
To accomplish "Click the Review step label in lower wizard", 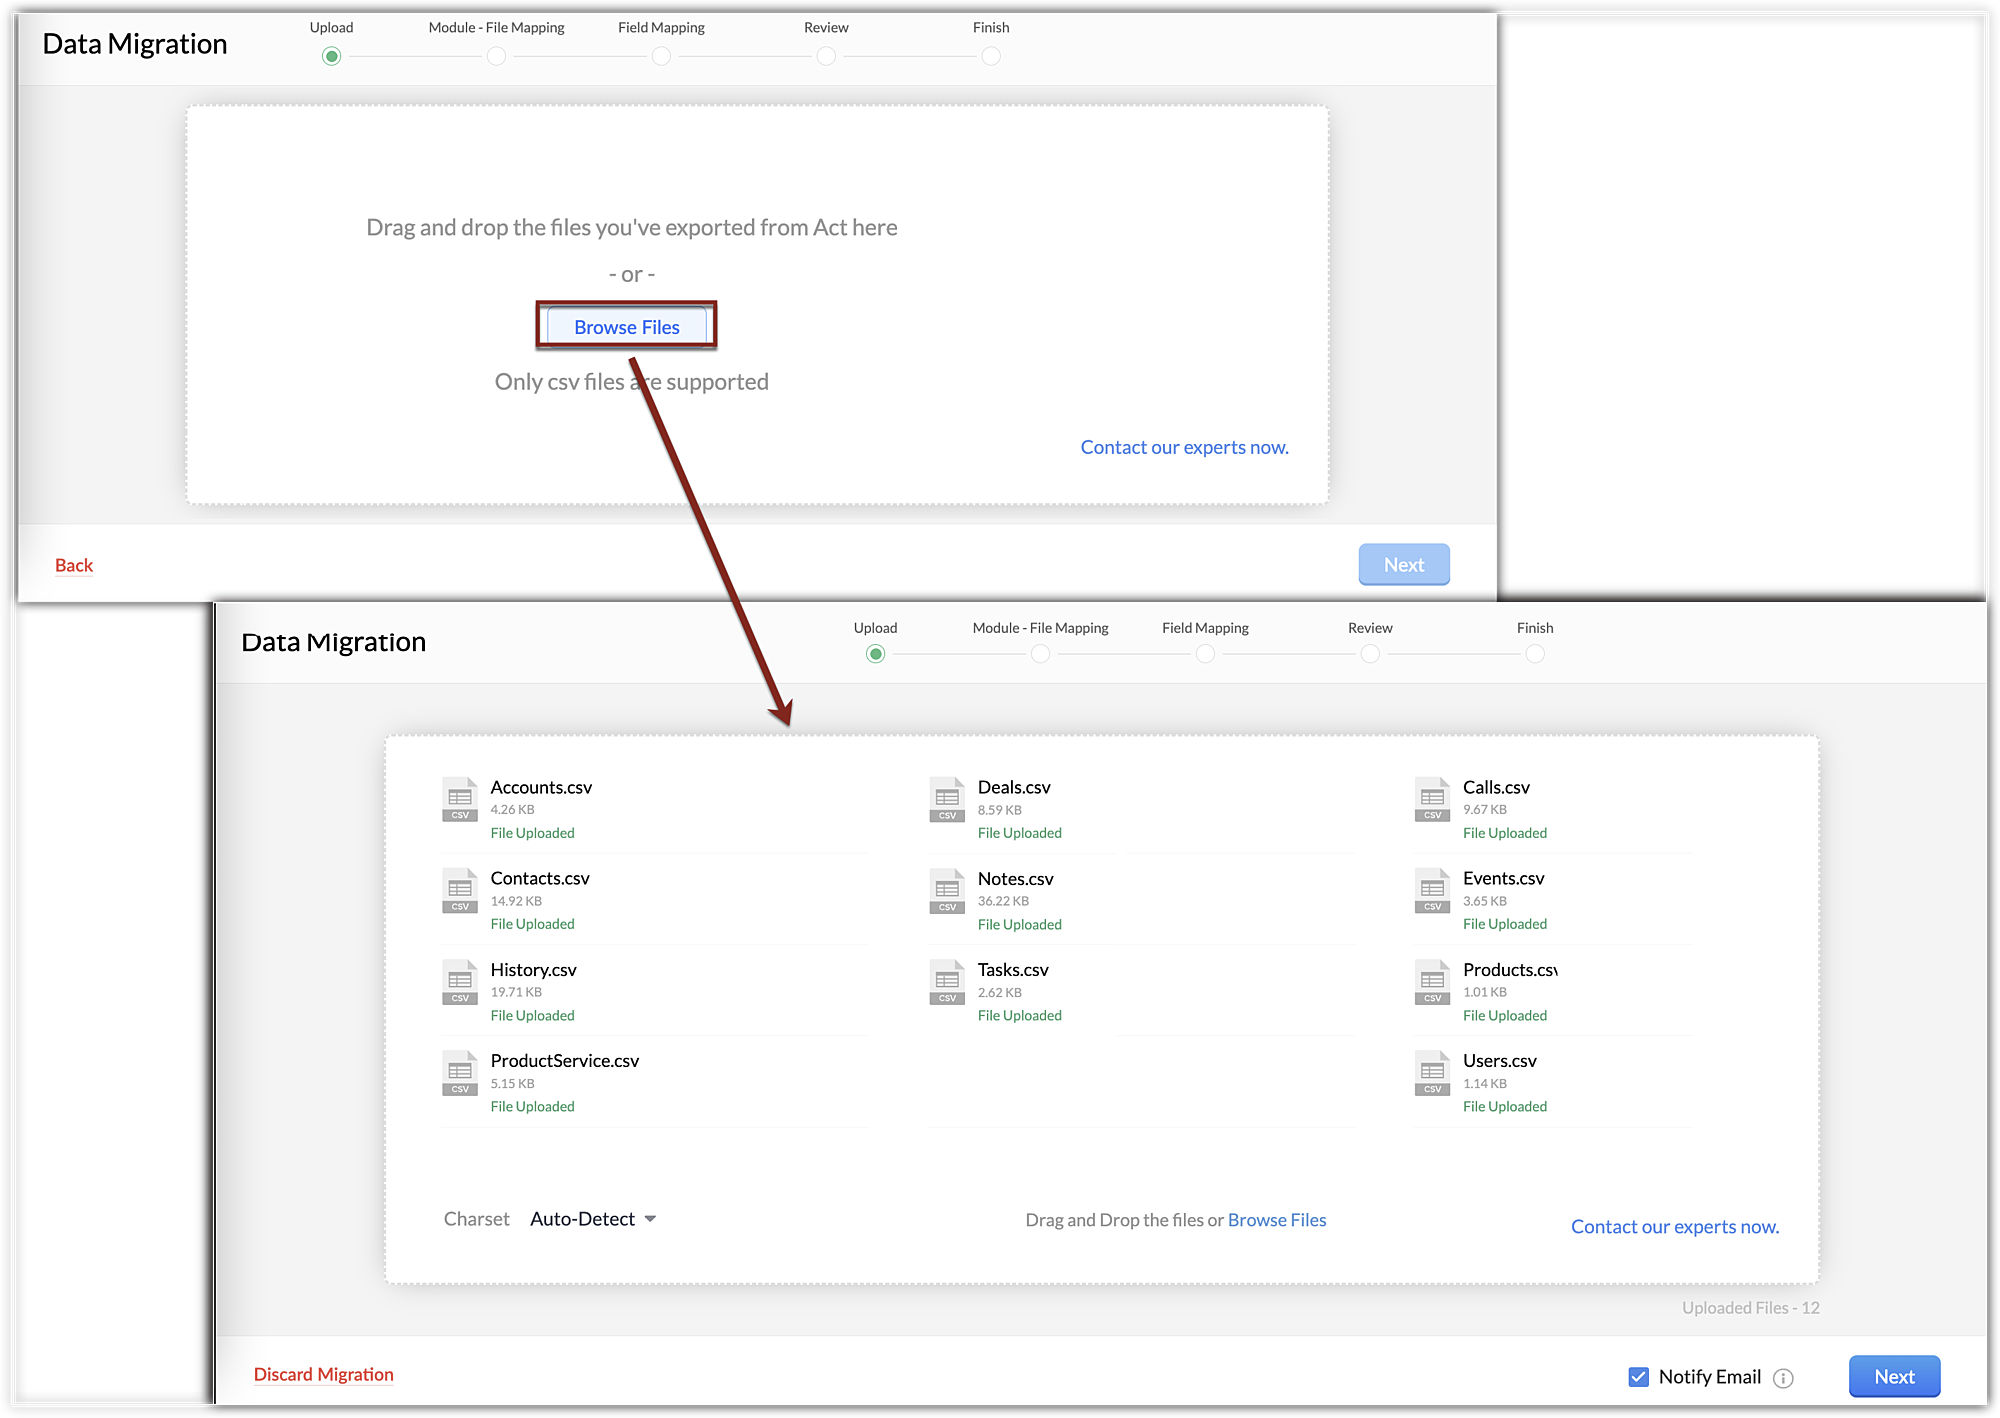I will [1369, 628].
